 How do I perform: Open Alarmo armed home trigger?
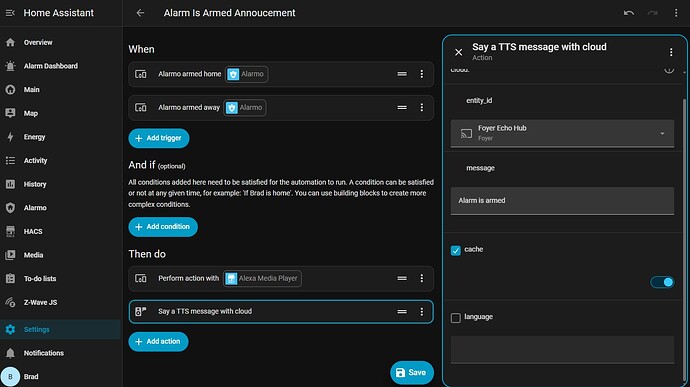[x=281, y=74]
